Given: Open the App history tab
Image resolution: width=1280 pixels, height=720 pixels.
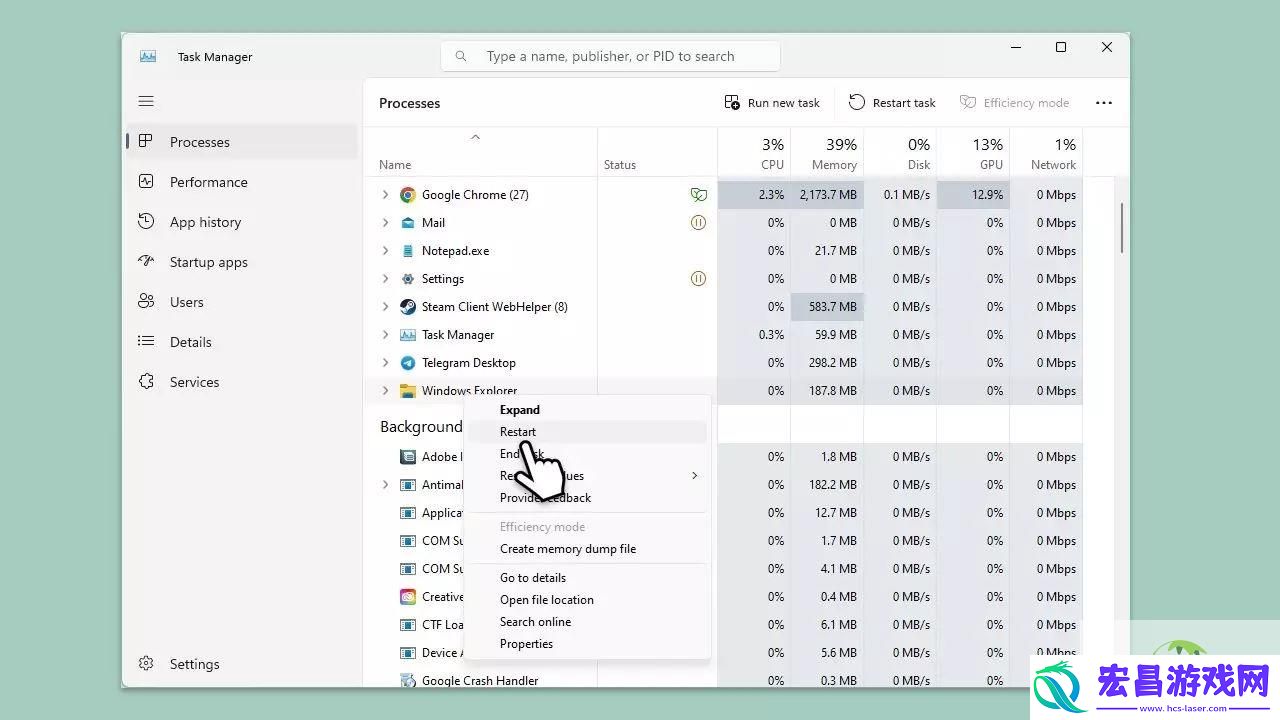Looking at the screenshot, I should click(242, 222).
